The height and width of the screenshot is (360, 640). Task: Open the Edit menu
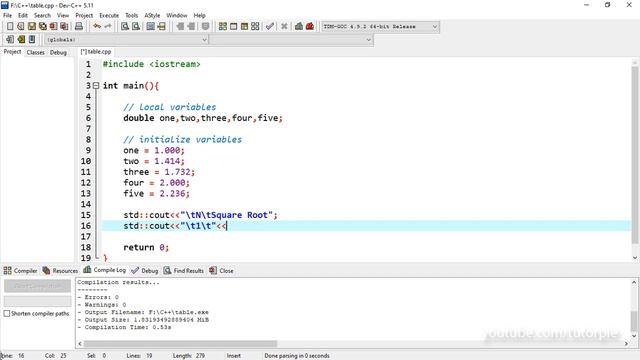tap(23, 15)
